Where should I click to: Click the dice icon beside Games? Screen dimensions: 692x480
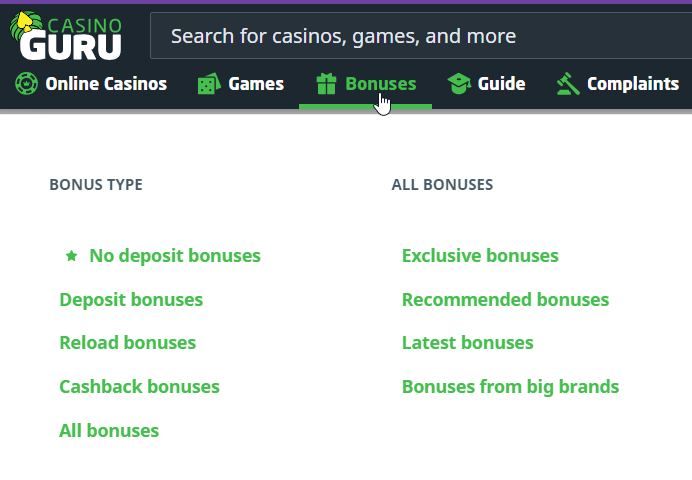point(208,84)
